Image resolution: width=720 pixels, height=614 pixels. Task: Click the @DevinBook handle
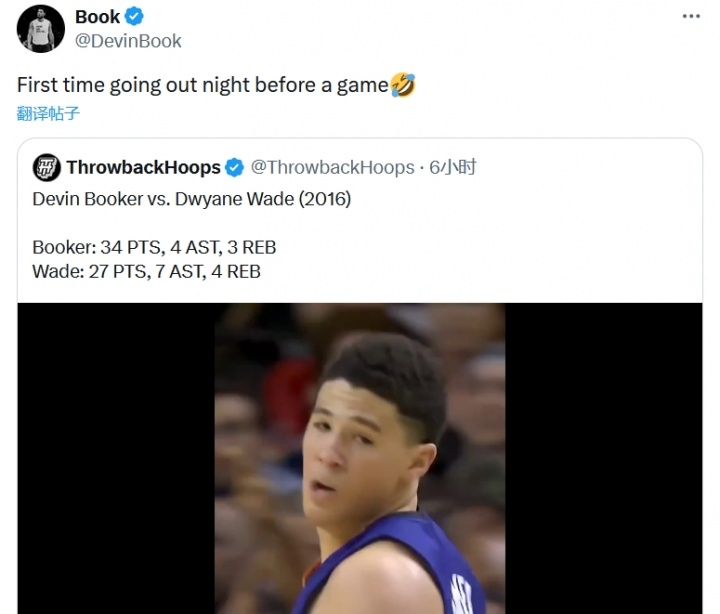(x=128, y=41)
